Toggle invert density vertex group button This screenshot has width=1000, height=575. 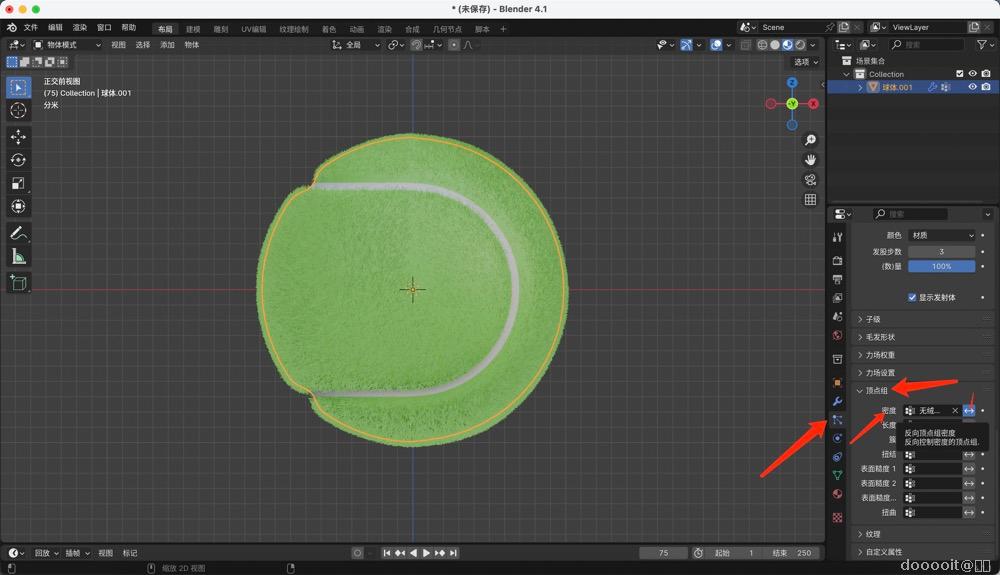tap(969, 410)
